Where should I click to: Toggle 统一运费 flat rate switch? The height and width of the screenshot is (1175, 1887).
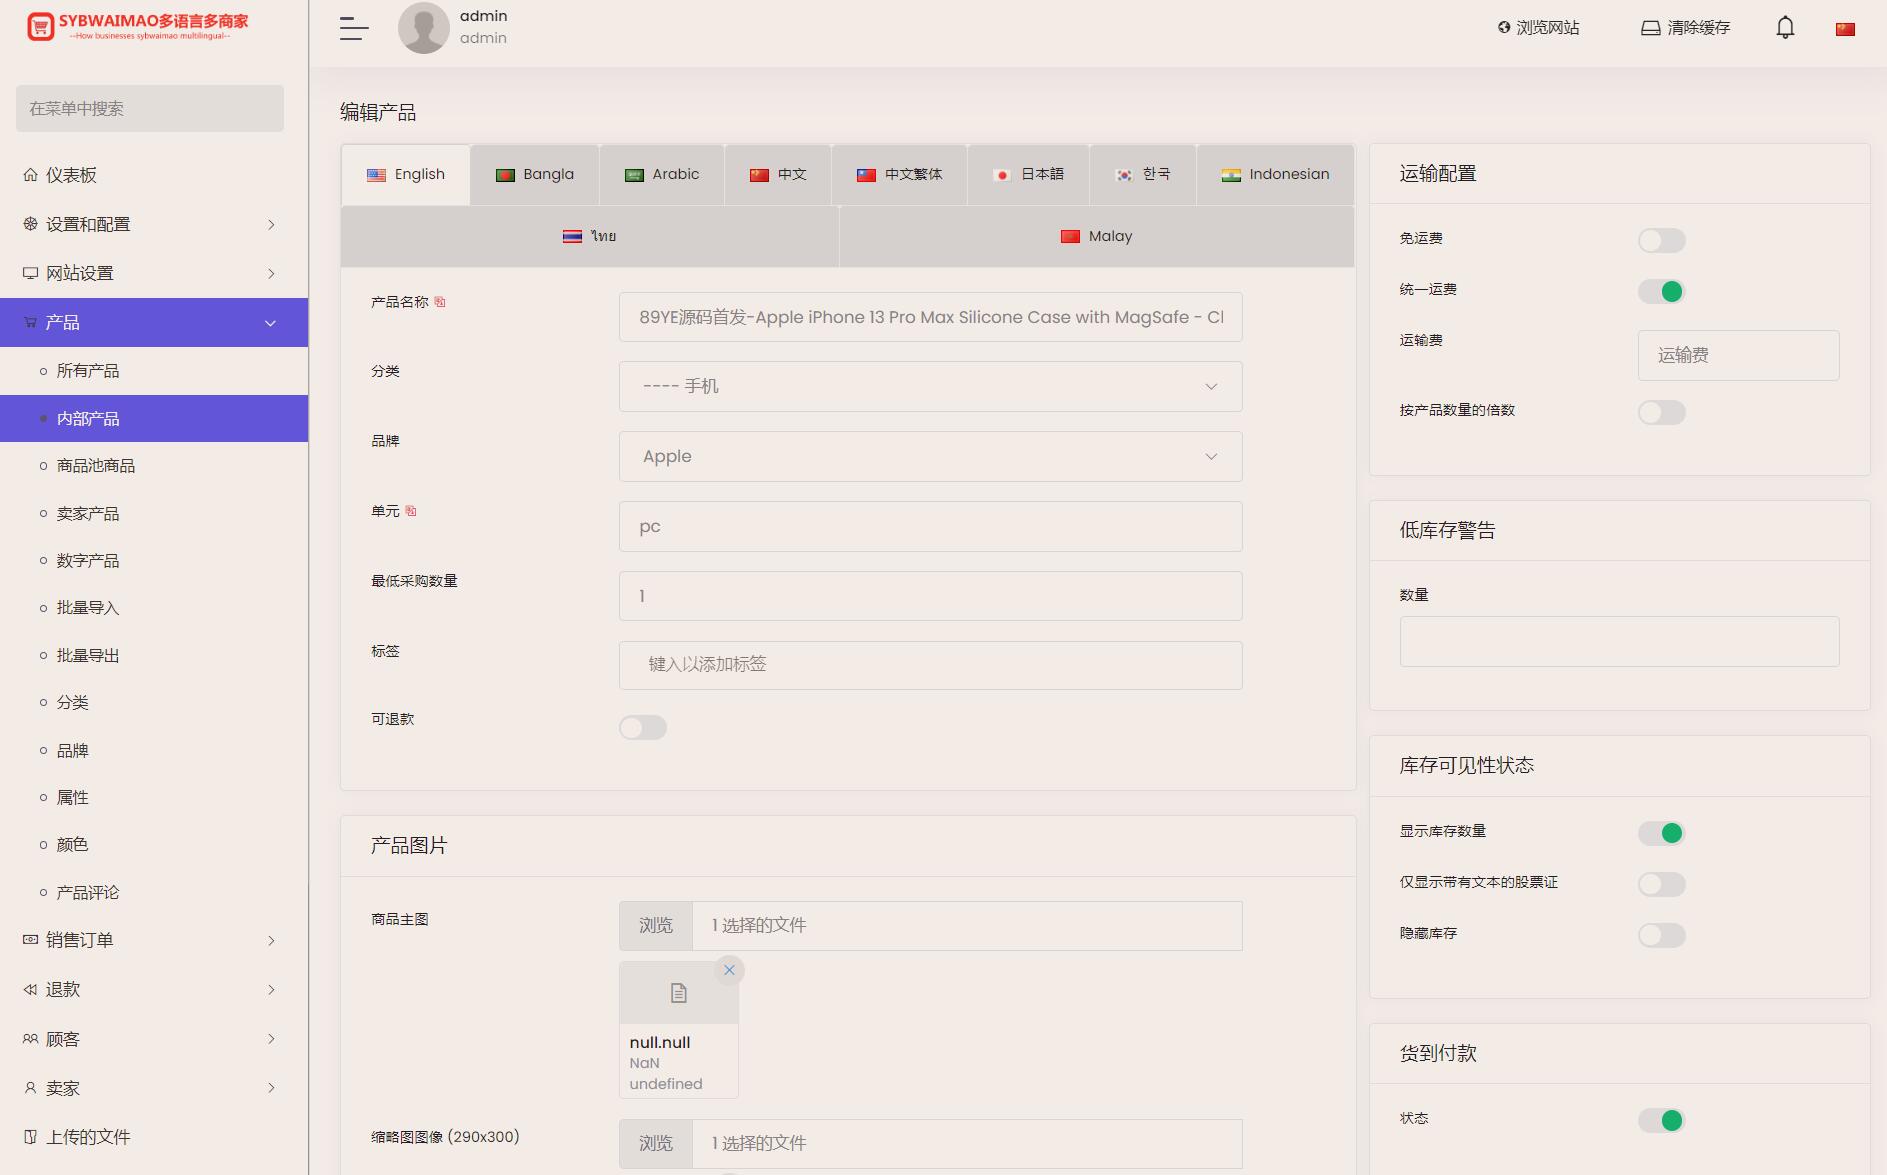point(1662,291)
